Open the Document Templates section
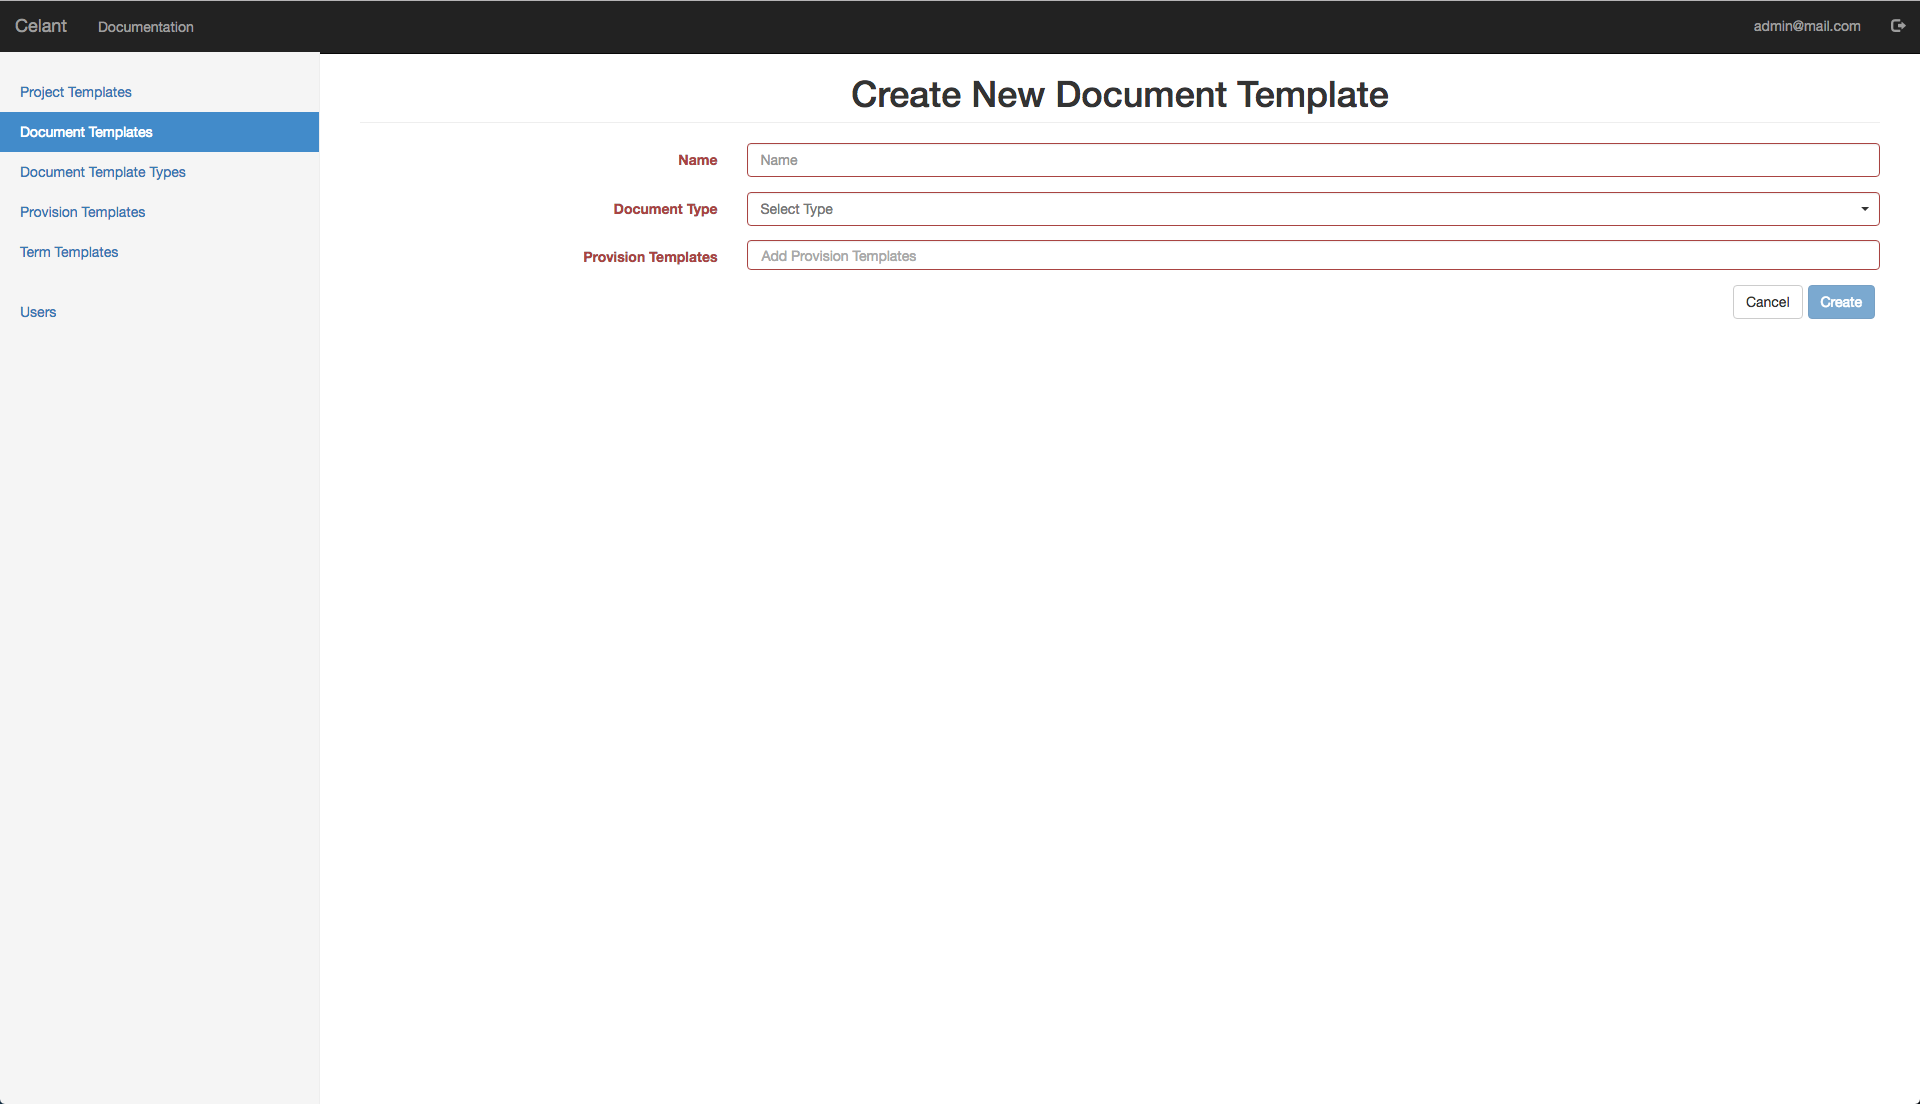Image resolution: width=1920 pixels, height=1105 pixels. (x=86, y=132)
